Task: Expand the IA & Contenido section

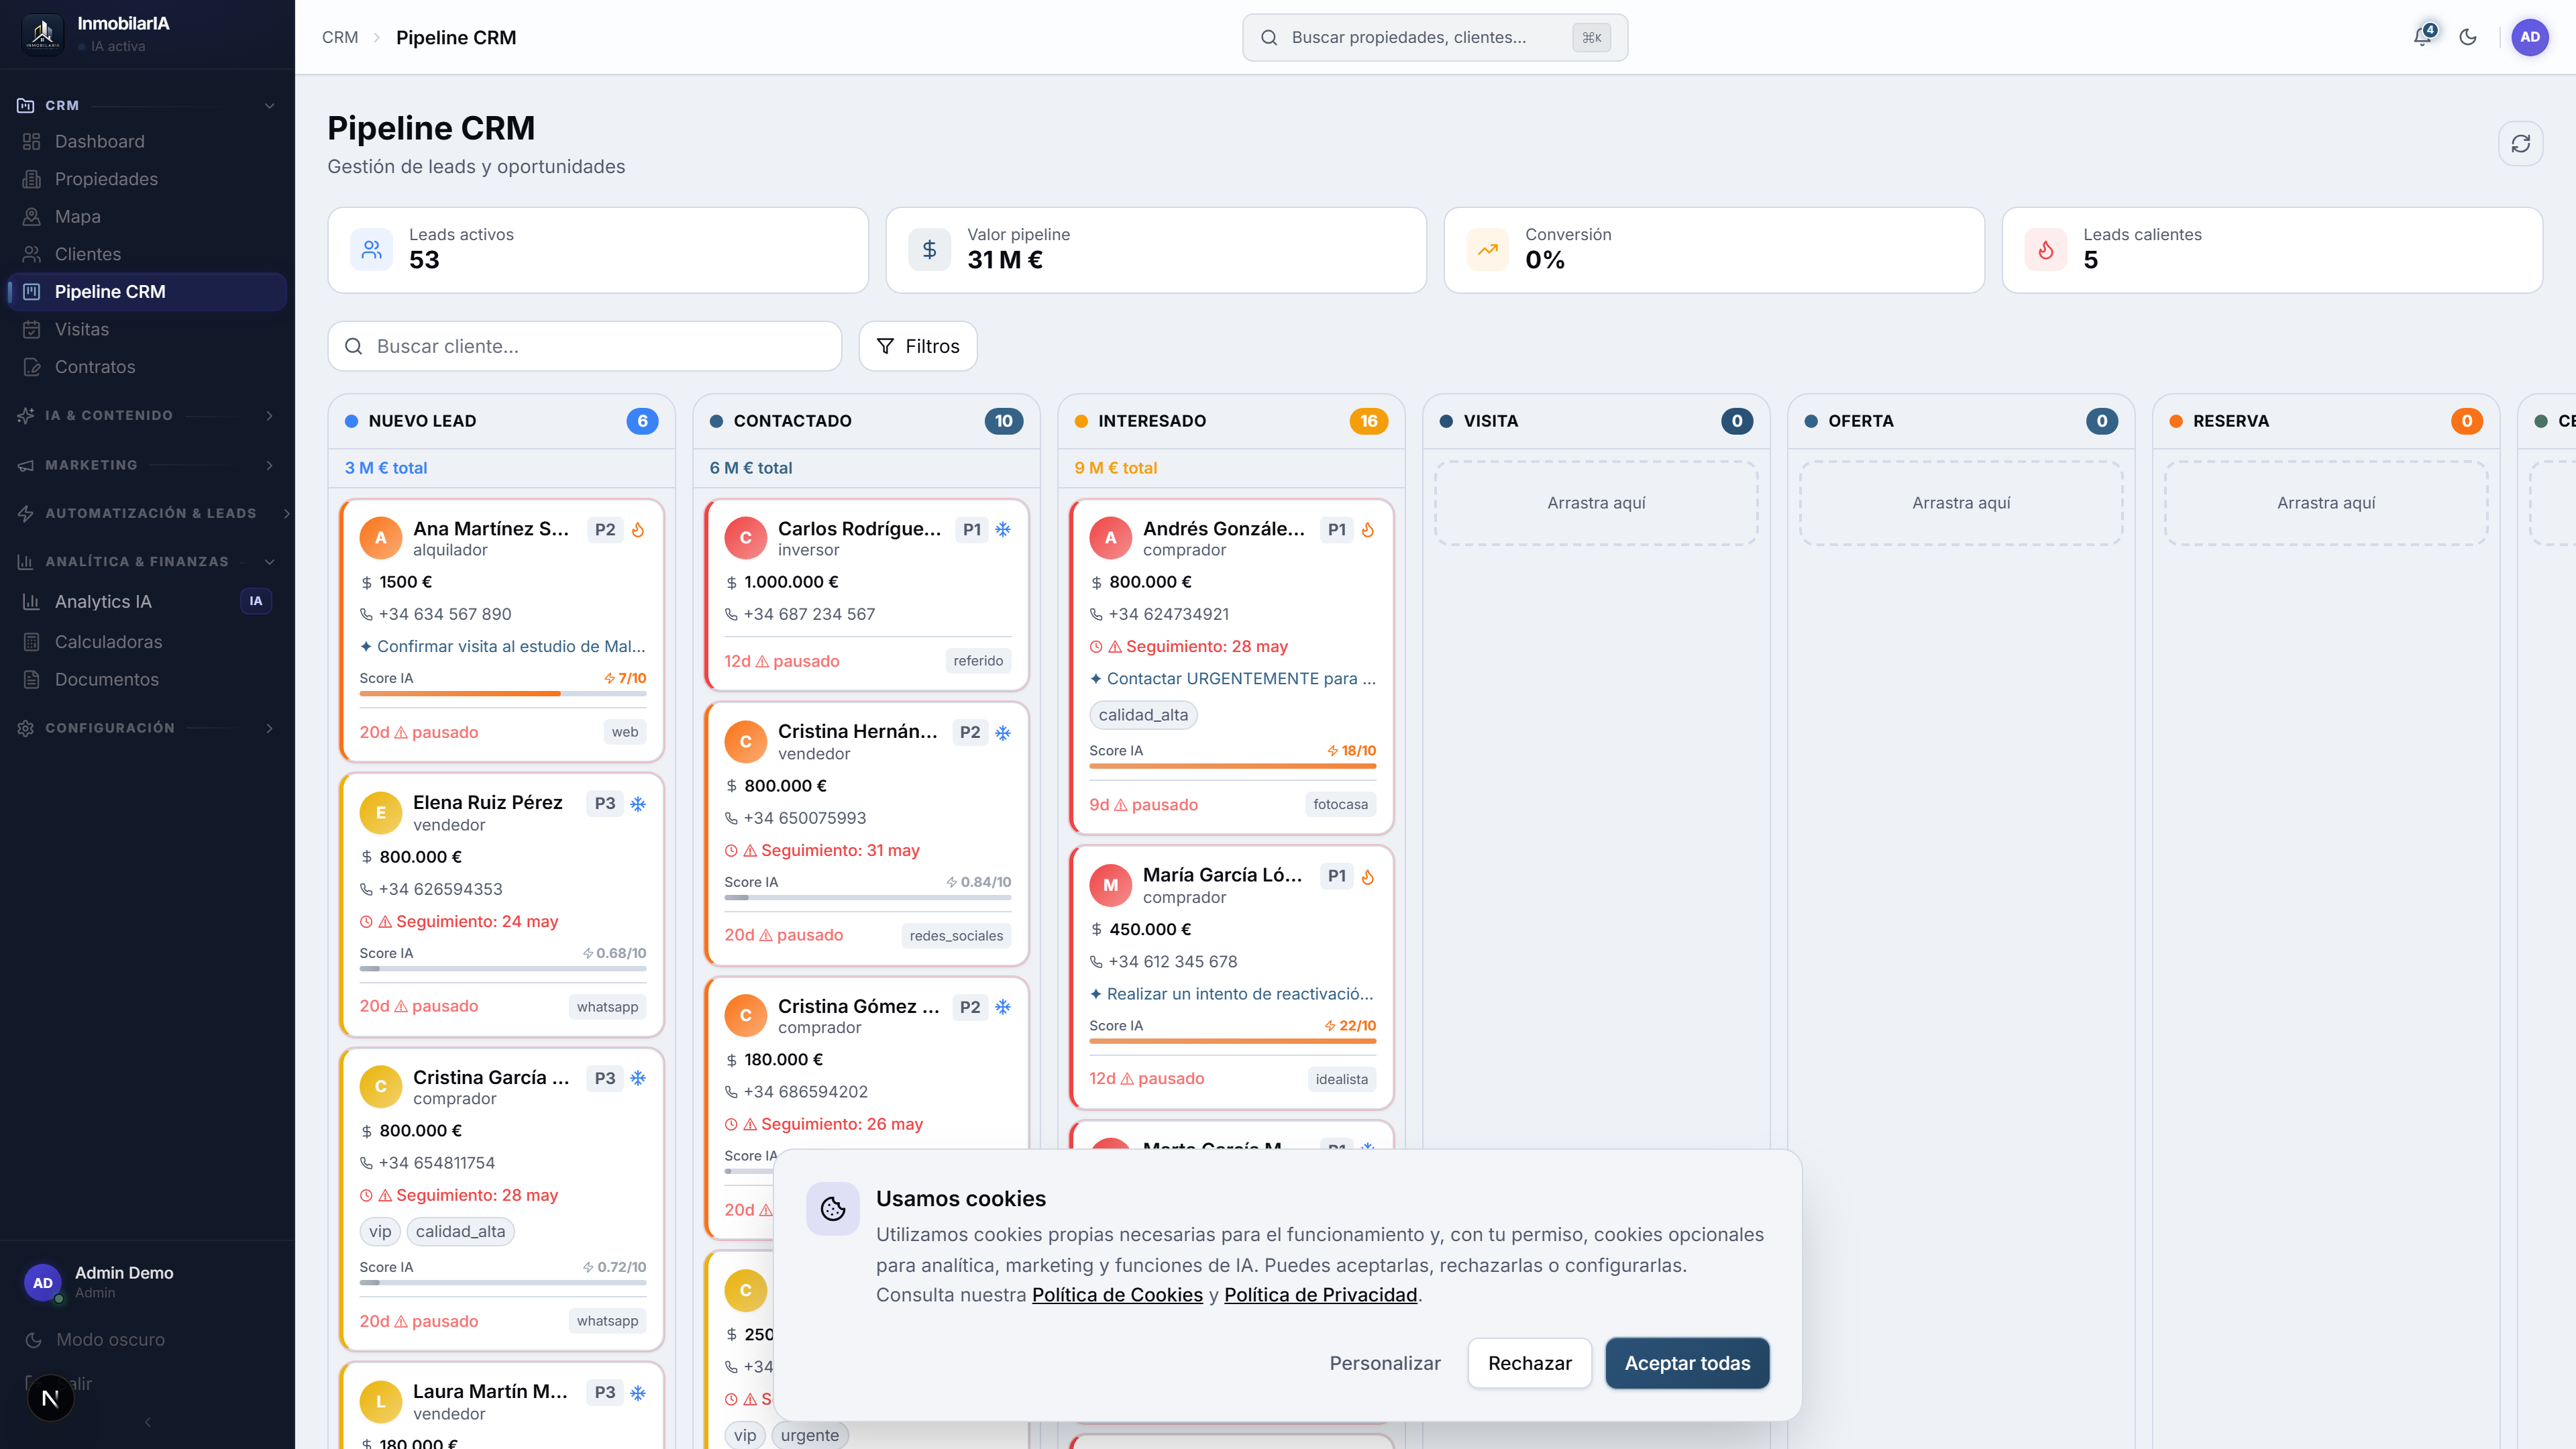Action: coord(146,416)
